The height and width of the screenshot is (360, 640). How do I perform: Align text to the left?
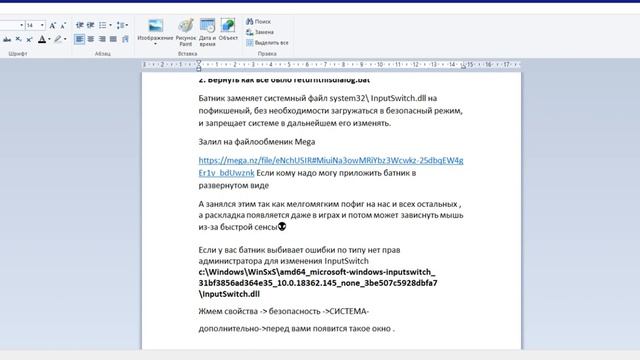(79, 39)
